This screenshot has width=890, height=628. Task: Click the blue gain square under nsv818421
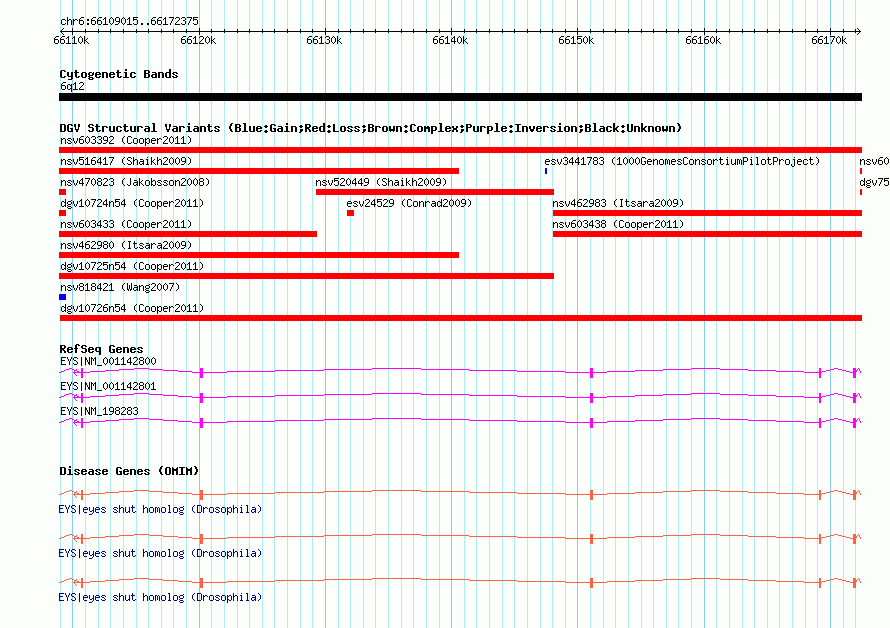tap(62, 297)
